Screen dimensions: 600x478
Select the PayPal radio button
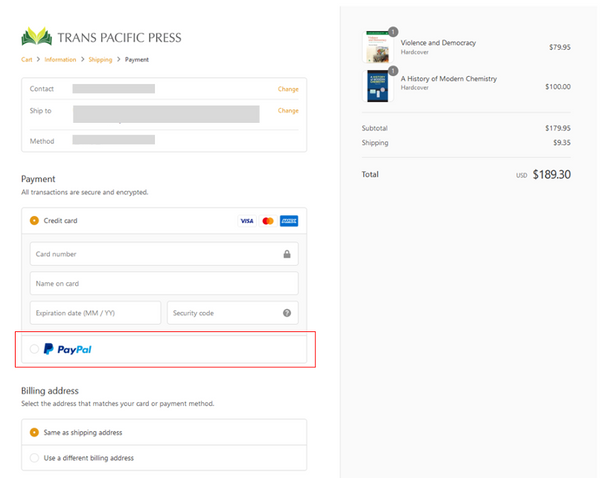[35, 349]
